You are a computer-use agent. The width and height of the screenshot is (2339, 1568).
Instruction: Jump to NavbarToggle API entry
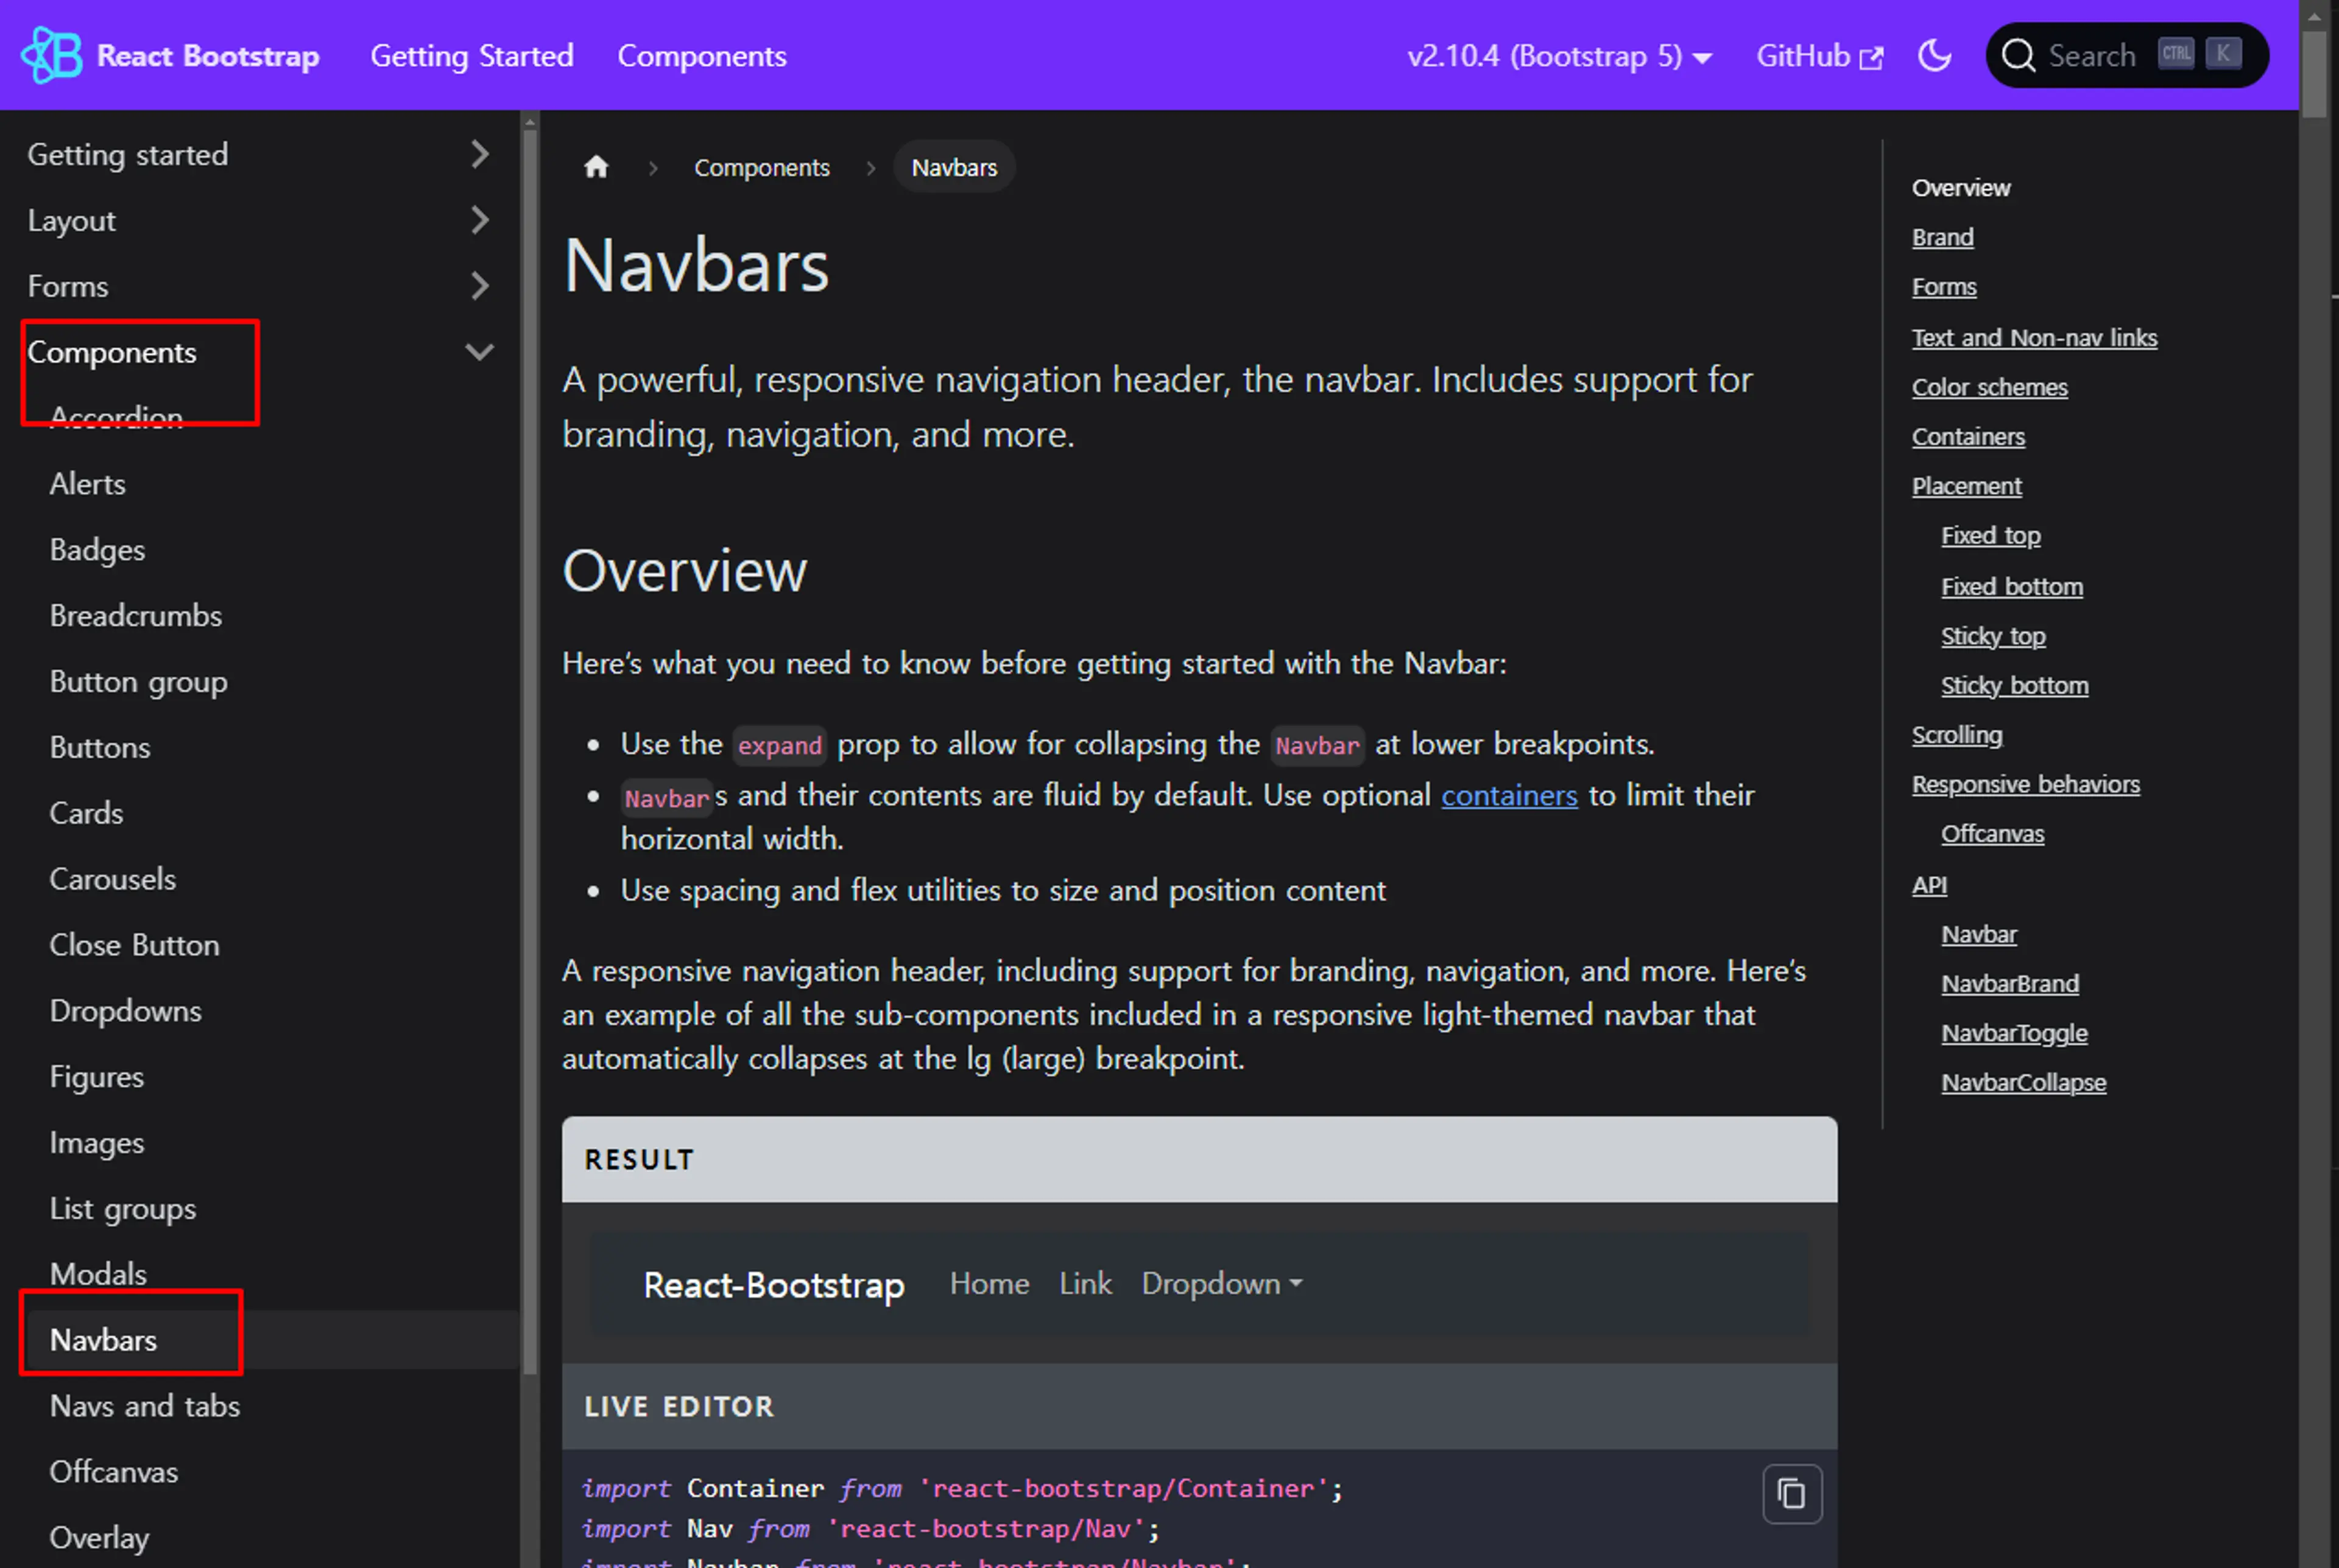coord(2014,1033)
